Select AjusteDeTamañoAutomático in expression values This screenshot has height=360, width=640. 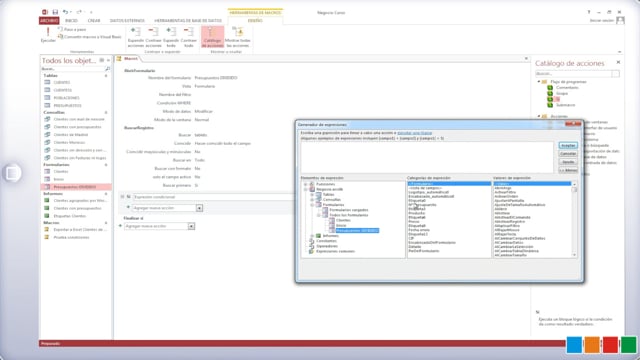[x=520, y=205]
